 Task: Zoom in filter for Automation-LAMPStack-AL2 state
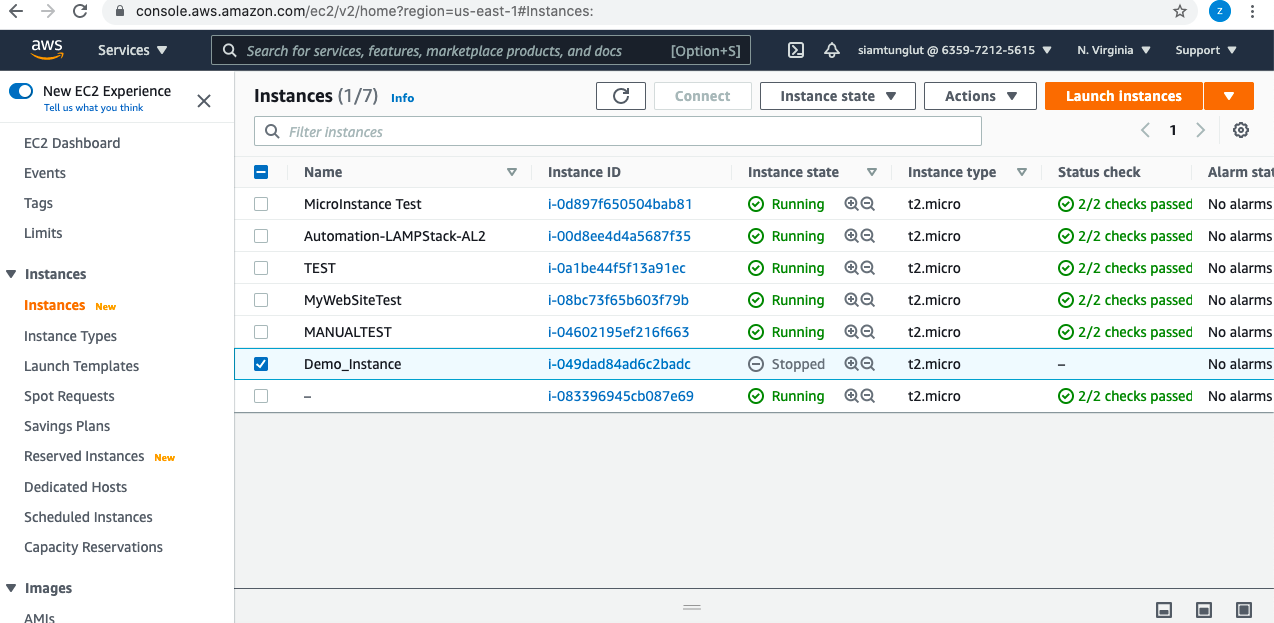(851, 236)
